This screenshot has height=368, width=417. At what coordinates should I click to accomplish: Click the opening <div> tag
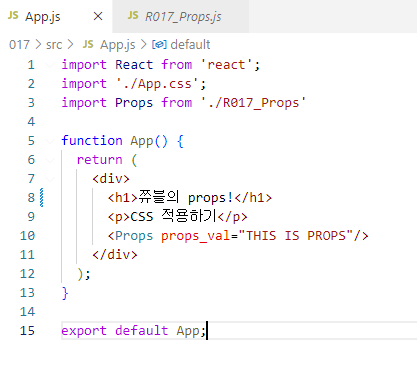tap(111, 179)
